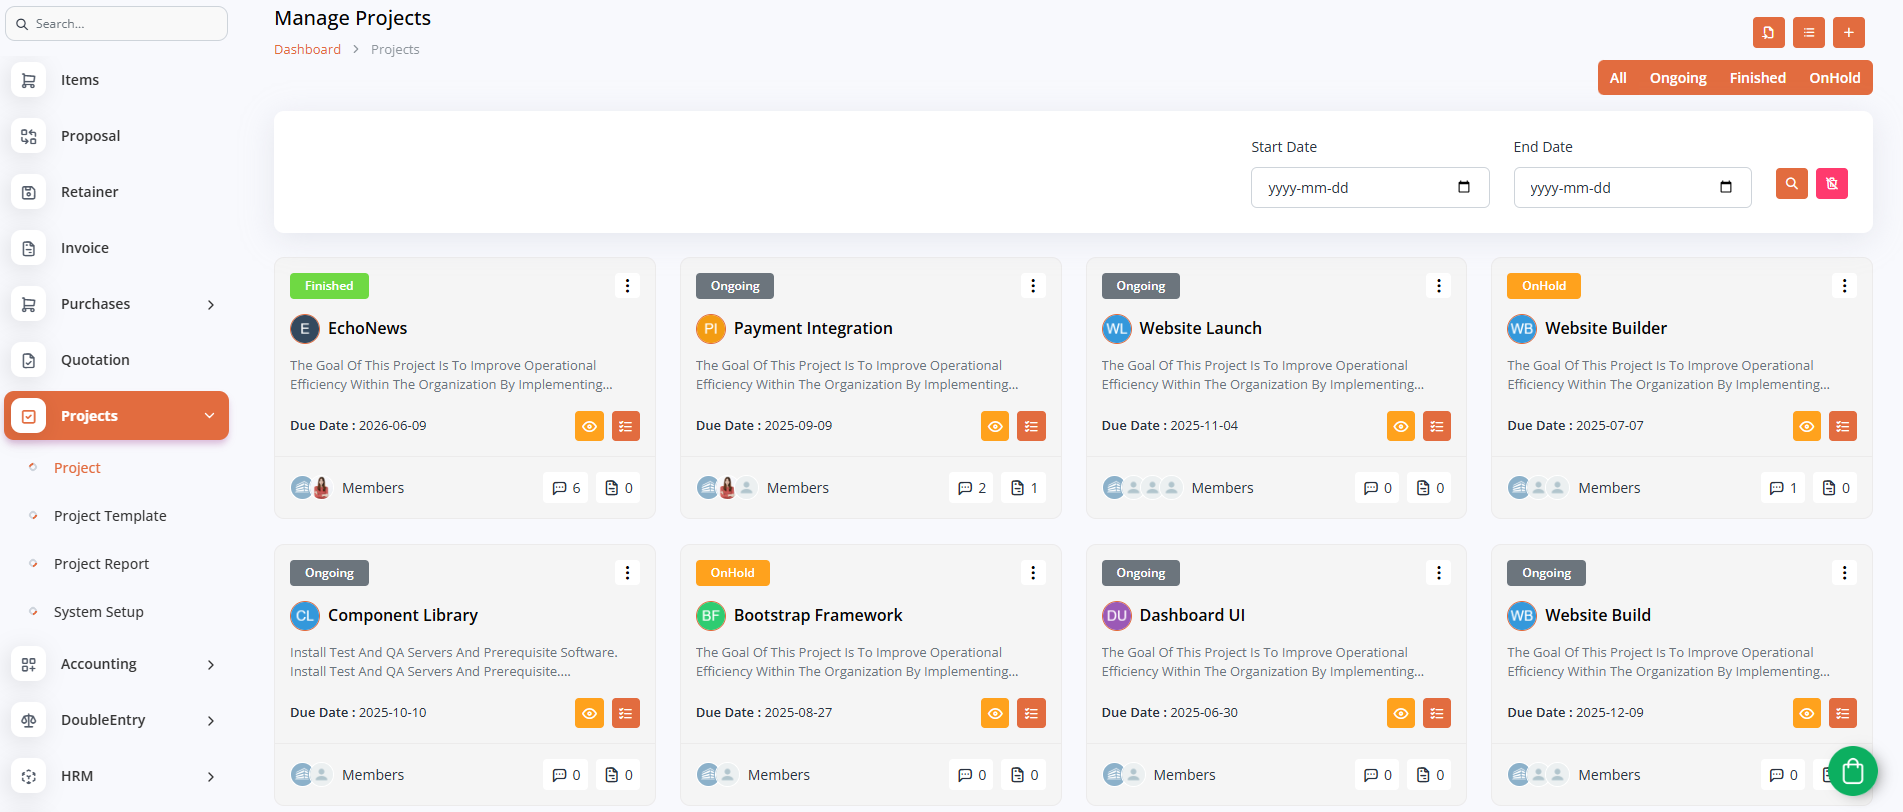View Website Launch project via eye icon
Image resolution: width=1903 pixels, height=812 pixels.
[1400, 426]
